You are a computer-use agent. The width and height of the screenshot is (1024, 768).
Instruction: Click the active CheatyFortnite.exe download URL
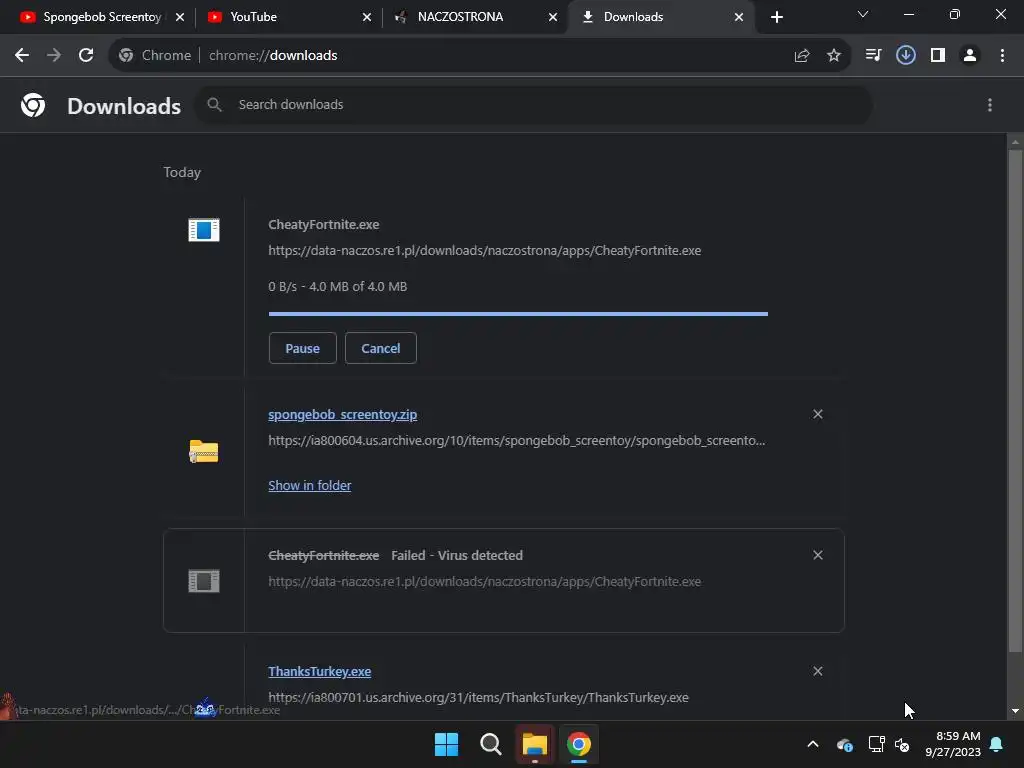(485, 251)
